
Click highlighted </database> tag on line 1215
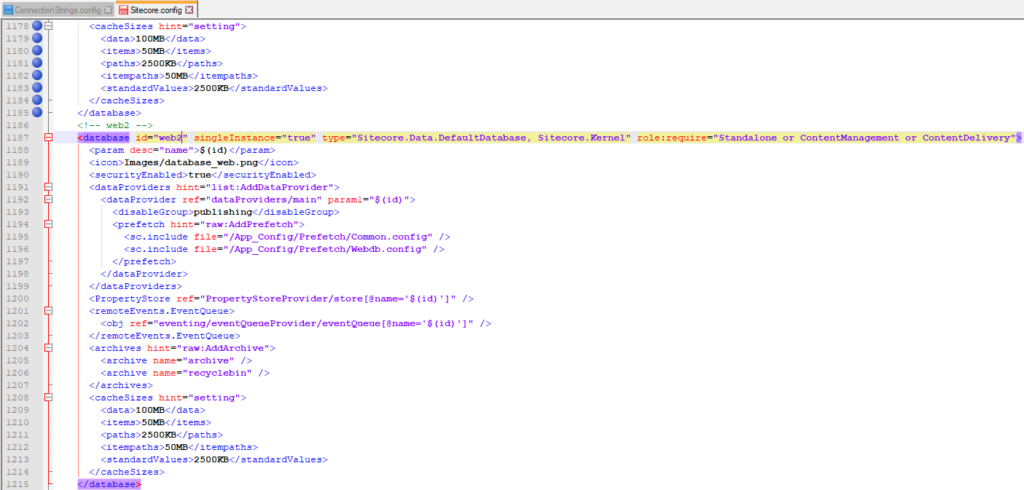pos(108,484)
